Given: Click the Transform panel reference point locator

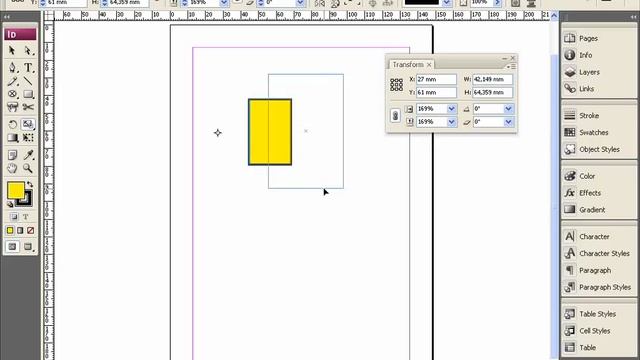Looking at the screenshot, I should (x=396, y=85).
